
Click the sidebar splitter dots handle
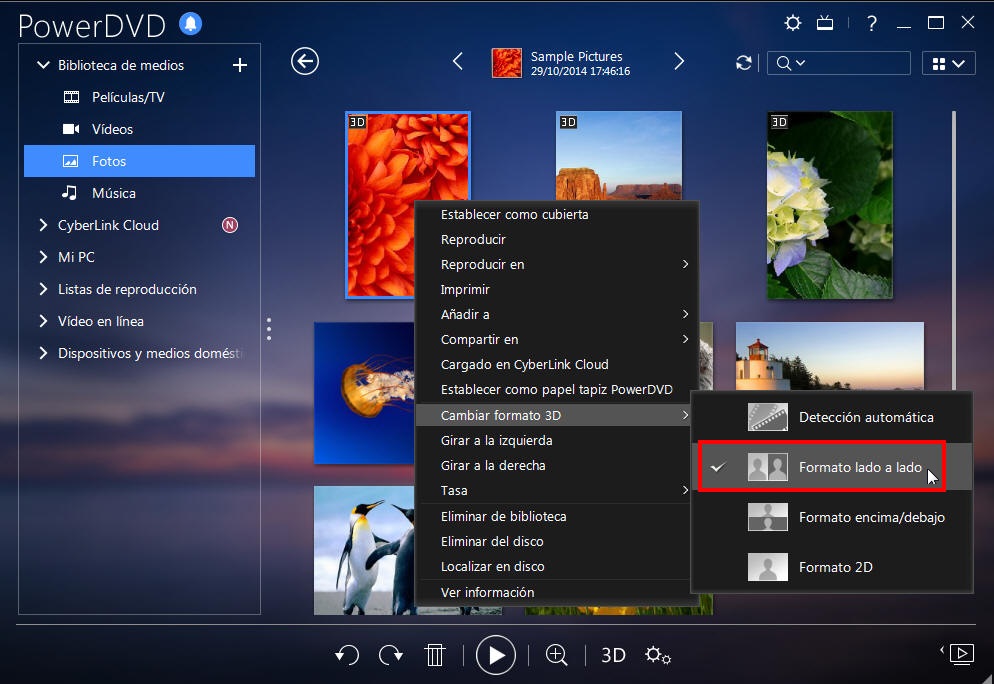(269, 329)
